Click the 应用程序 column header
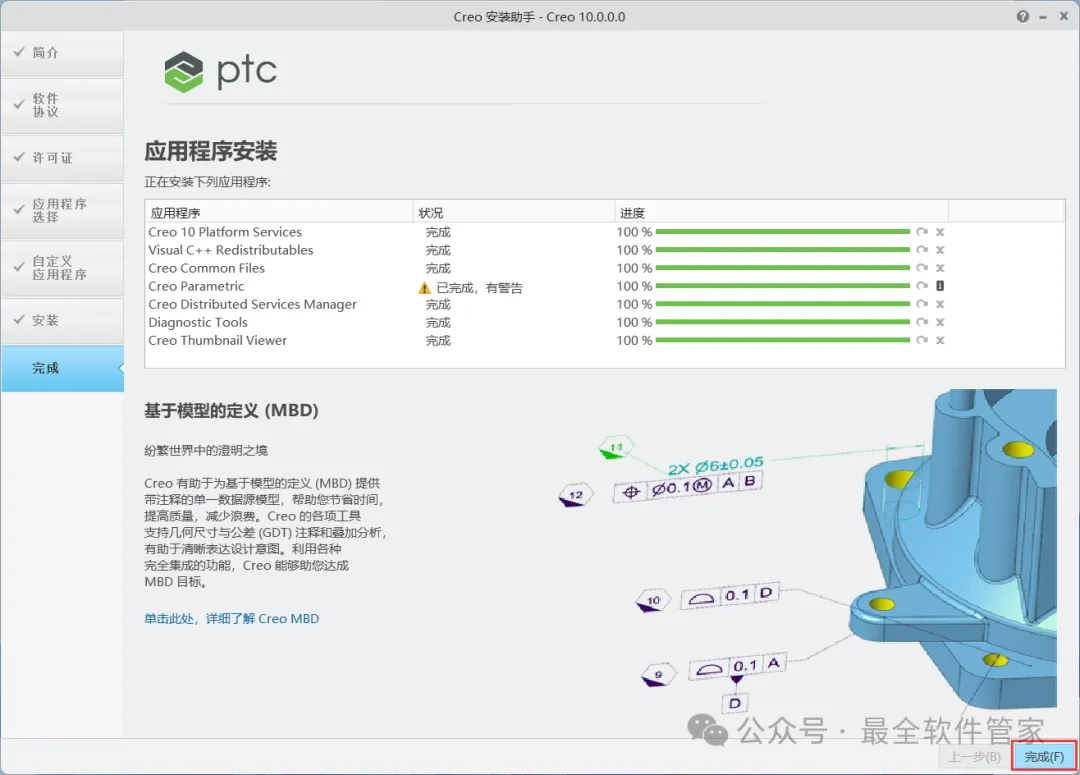The image size is (1080, 775). tap(279, 213)
